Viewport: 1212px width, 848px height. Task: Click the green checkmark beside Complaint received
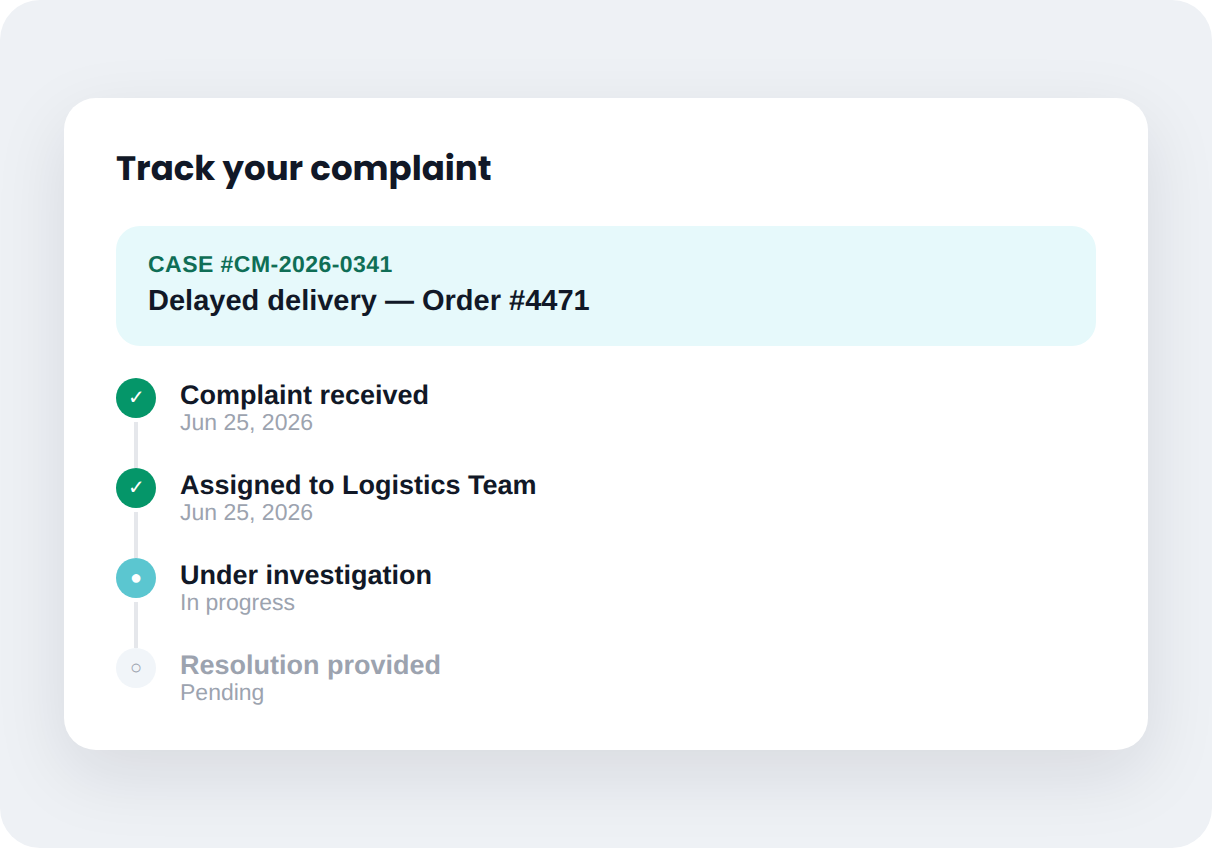(x=136, y=398)
